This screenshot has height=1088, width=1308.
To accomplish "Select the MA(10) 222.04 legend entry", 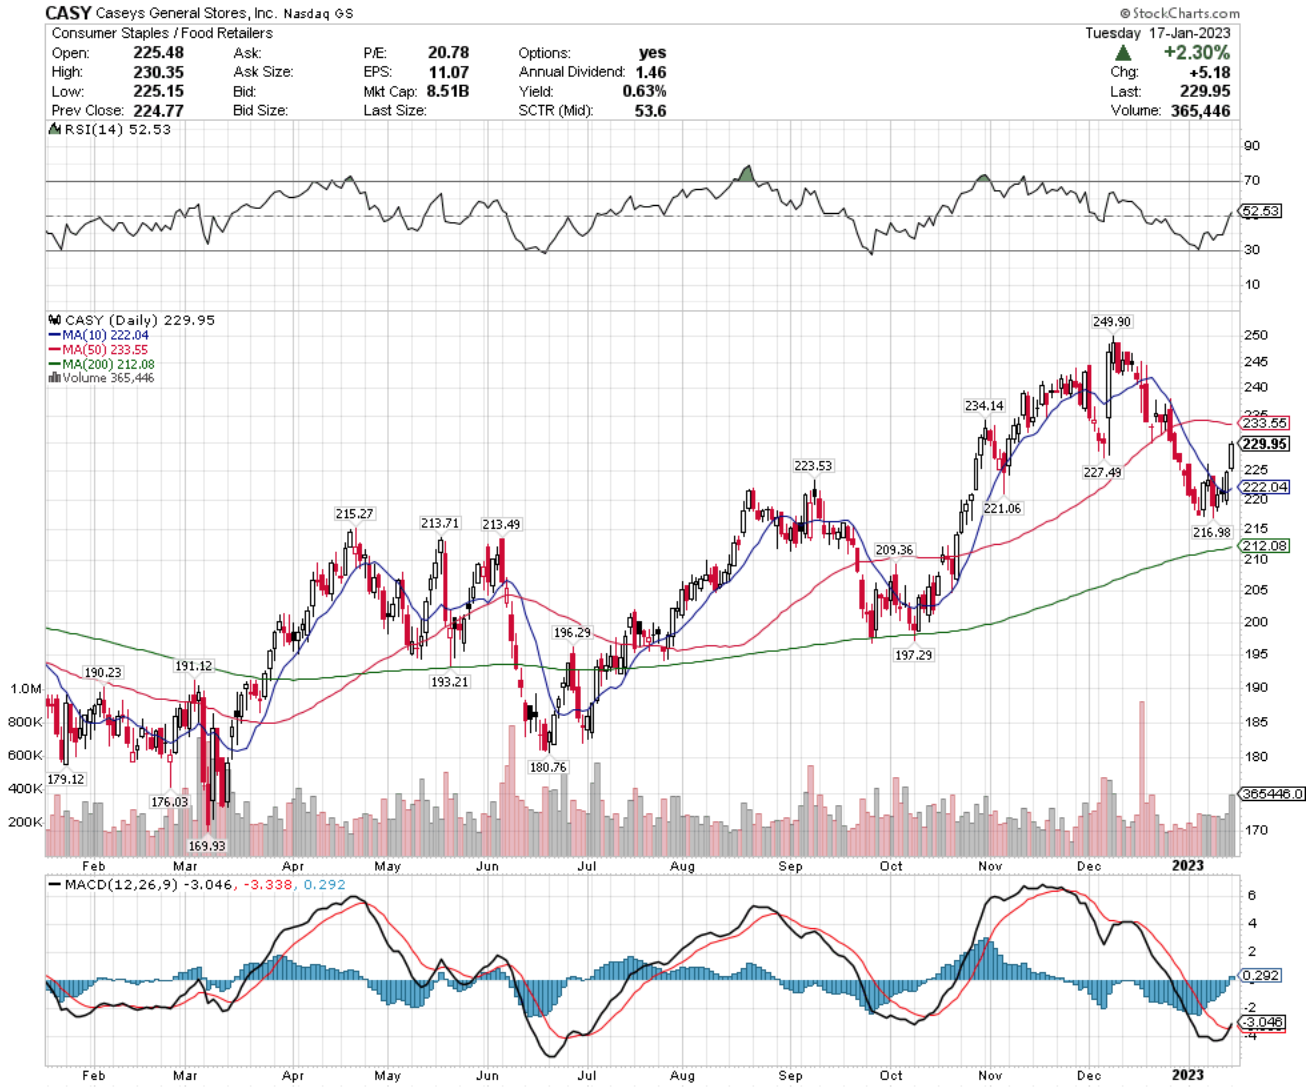I will coord(98,335).
